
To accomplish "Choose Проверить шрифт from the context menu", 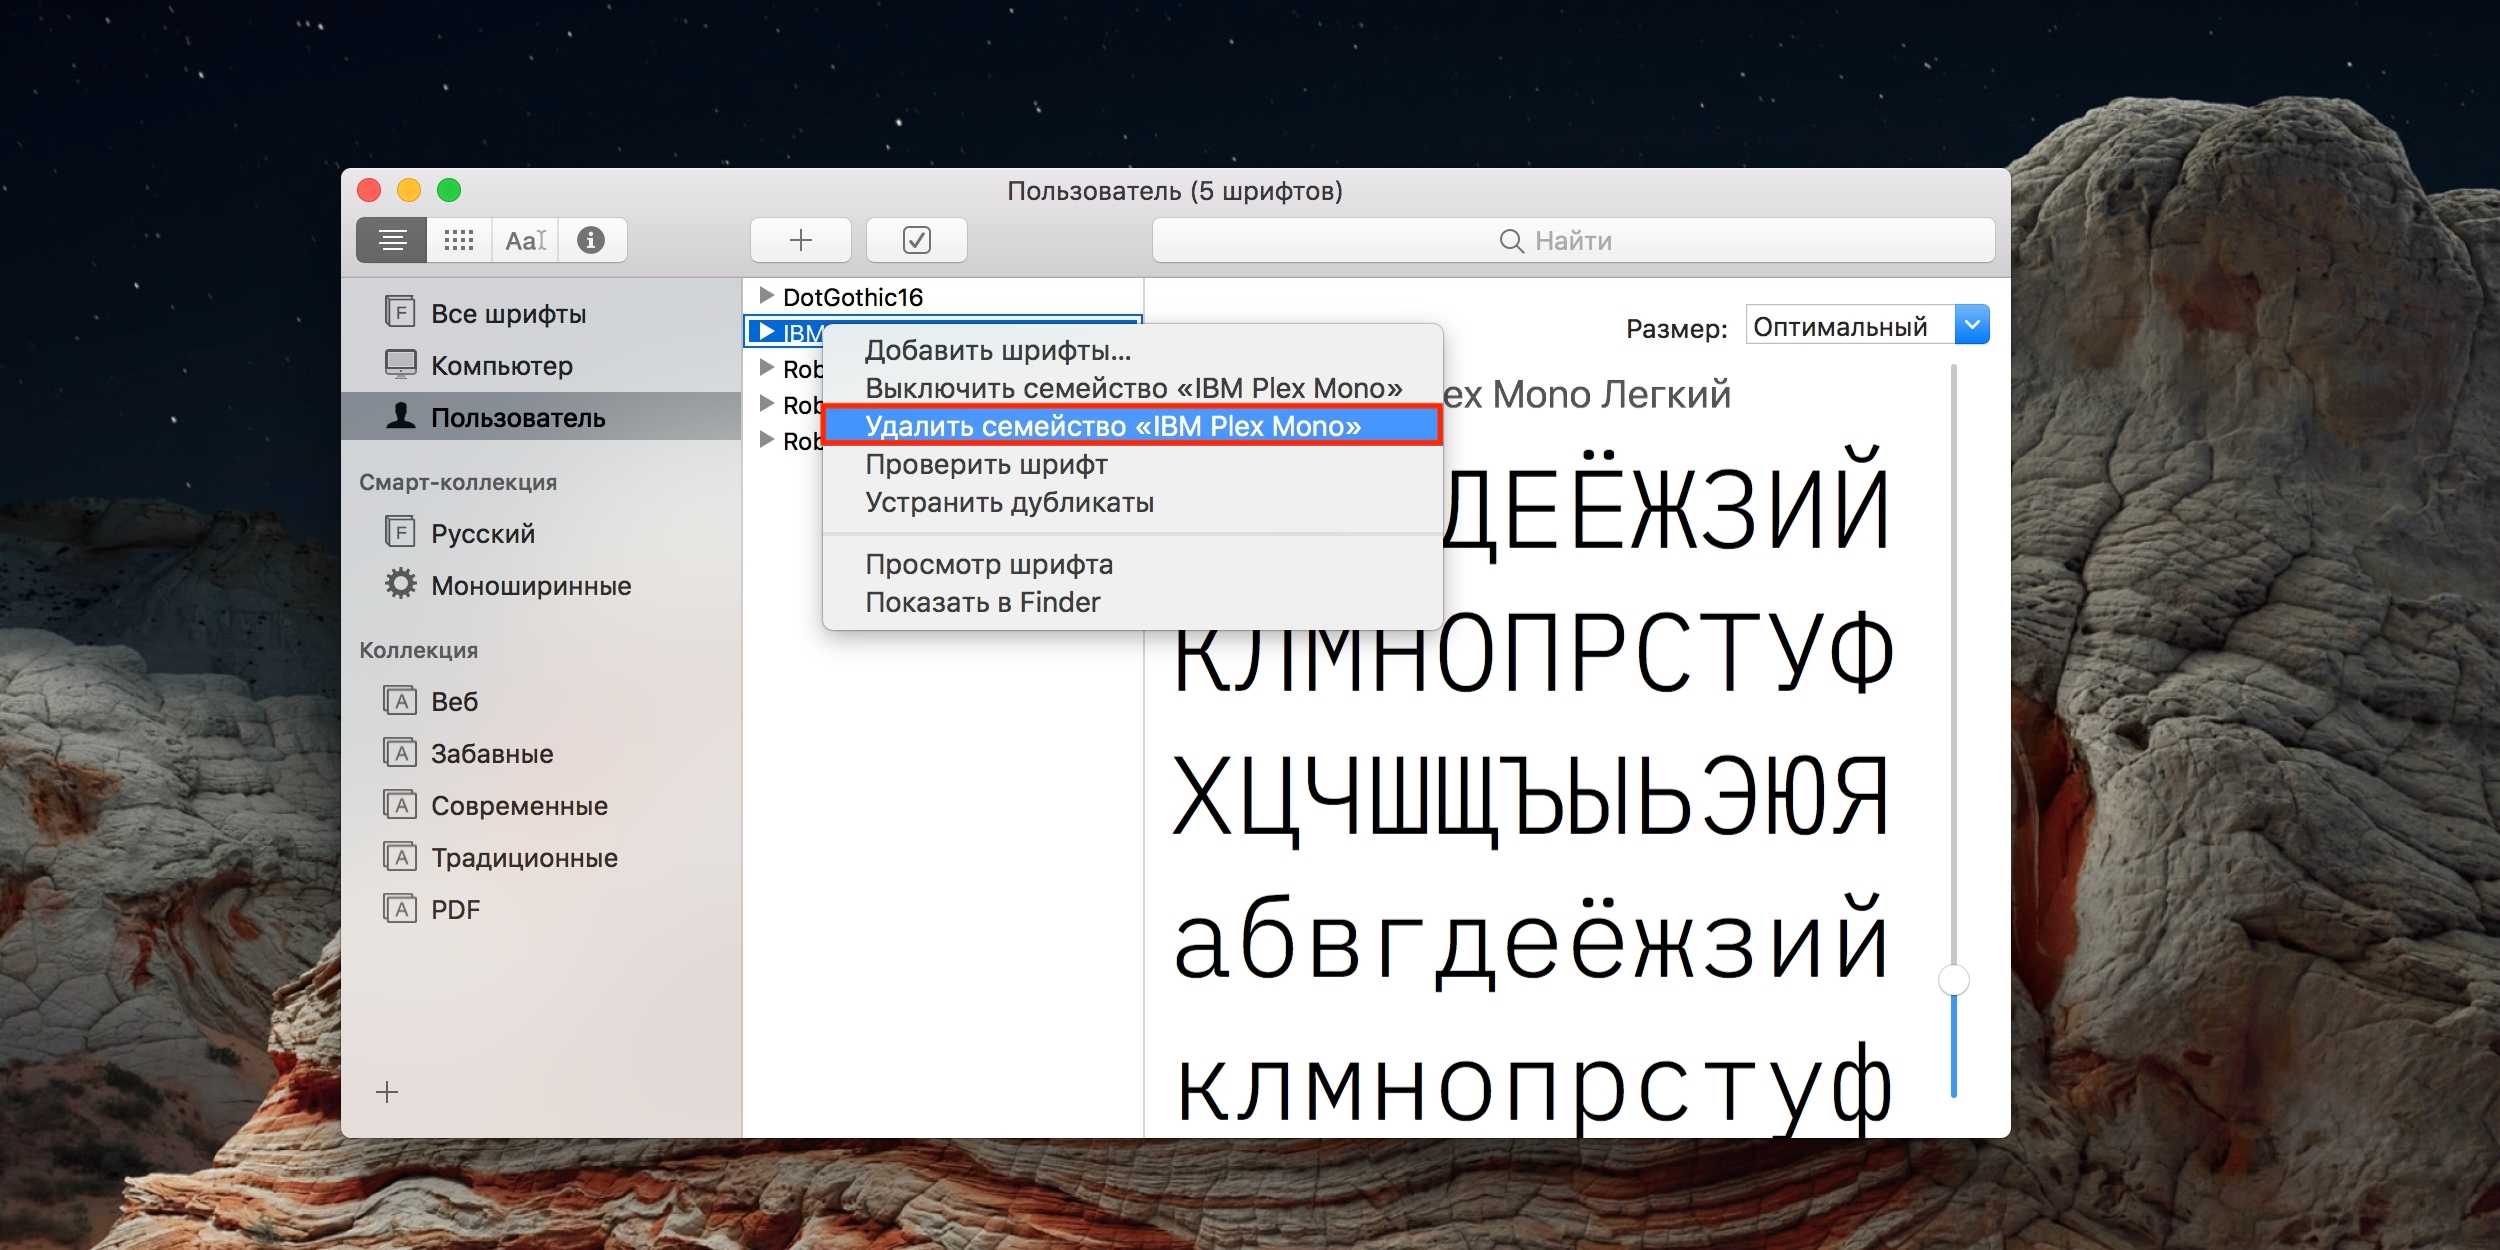I will pyautogui.click(x=1132, y=465).
